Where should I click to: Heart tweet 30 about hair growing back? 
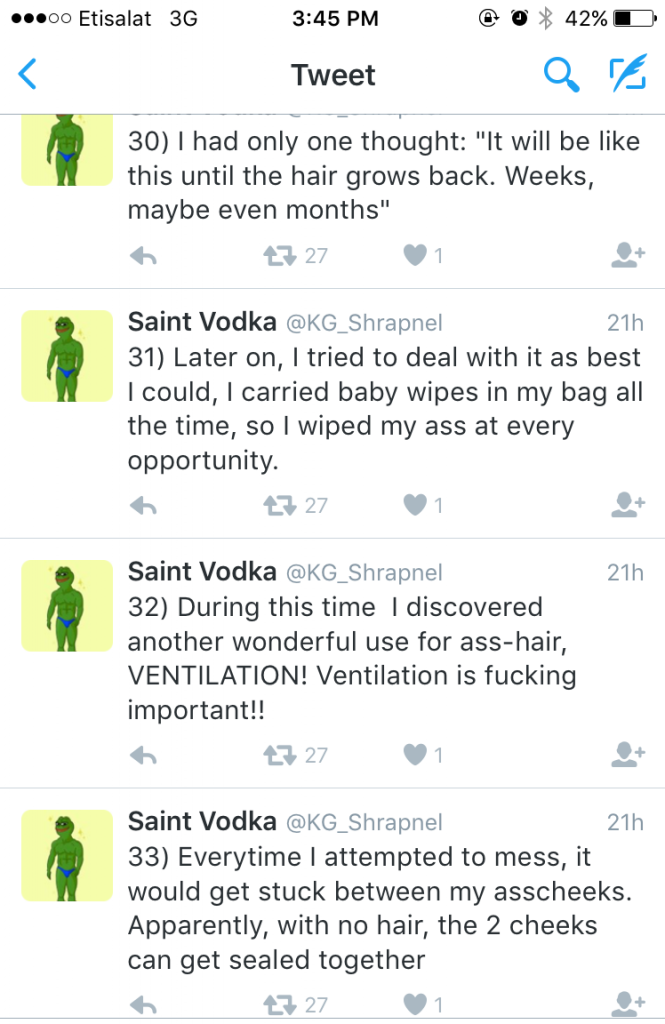(414, 257)
